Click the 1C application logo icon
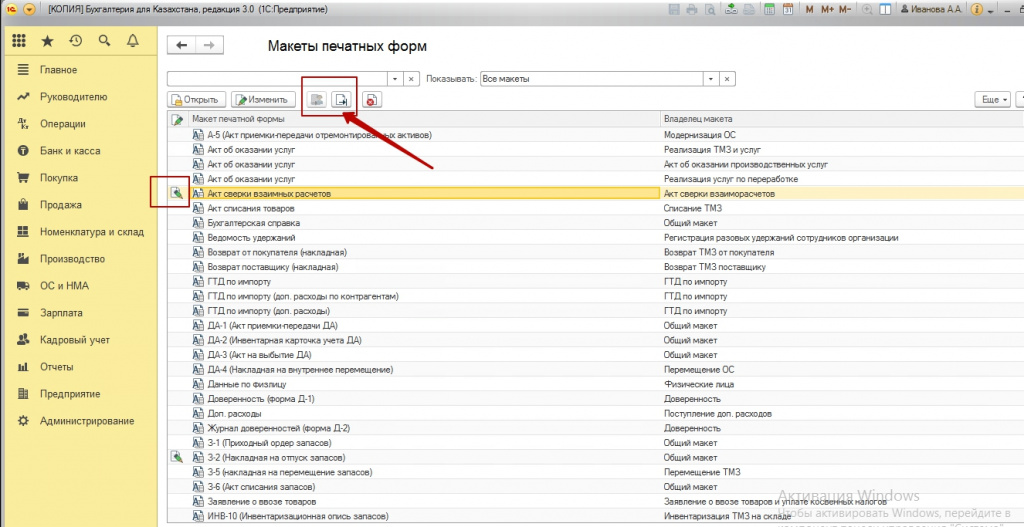The height and width of the screenshot is (527, 1024). 10,10
